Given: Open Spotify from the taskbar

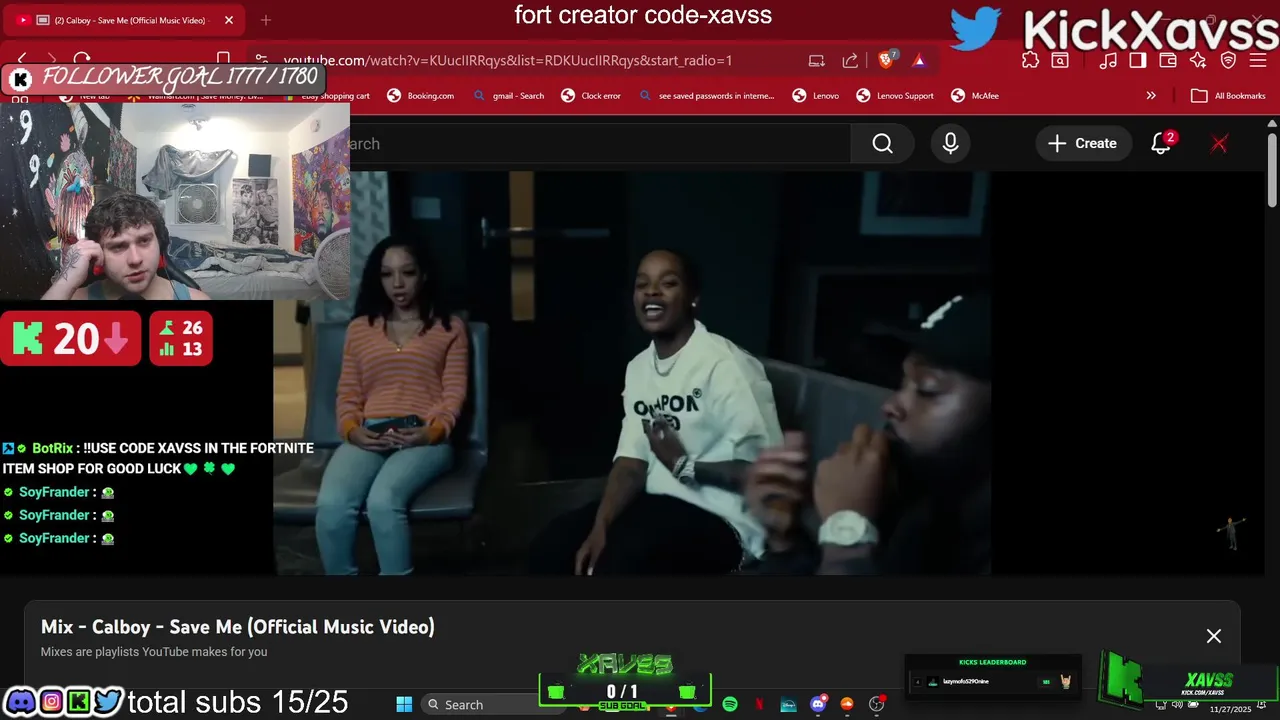Looking at the screenshot, I should click(730, 704).
